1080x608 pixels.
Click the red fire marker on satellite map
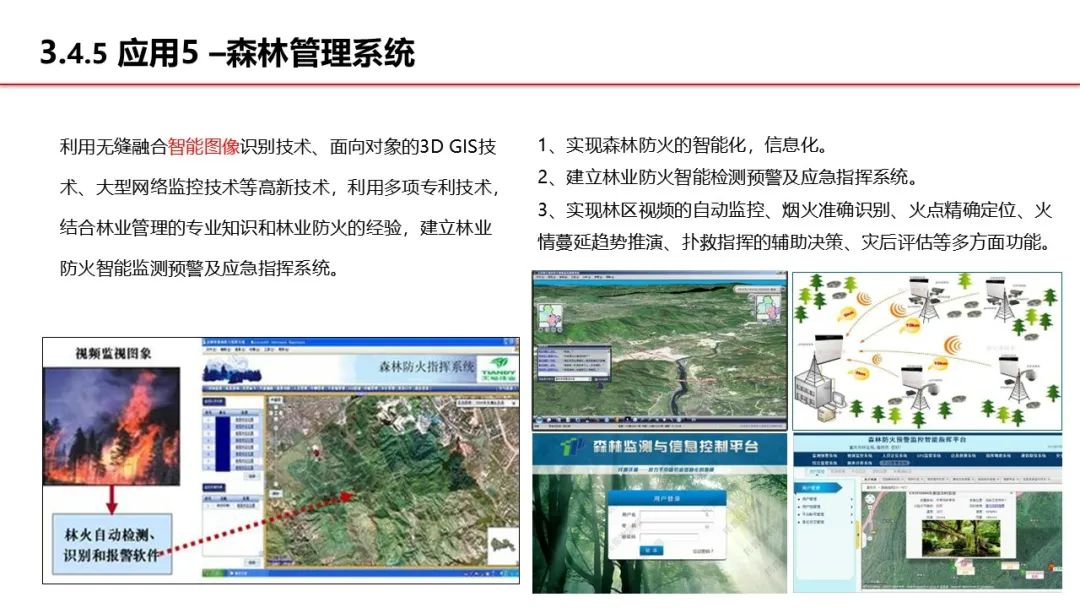tap(317, 452)
